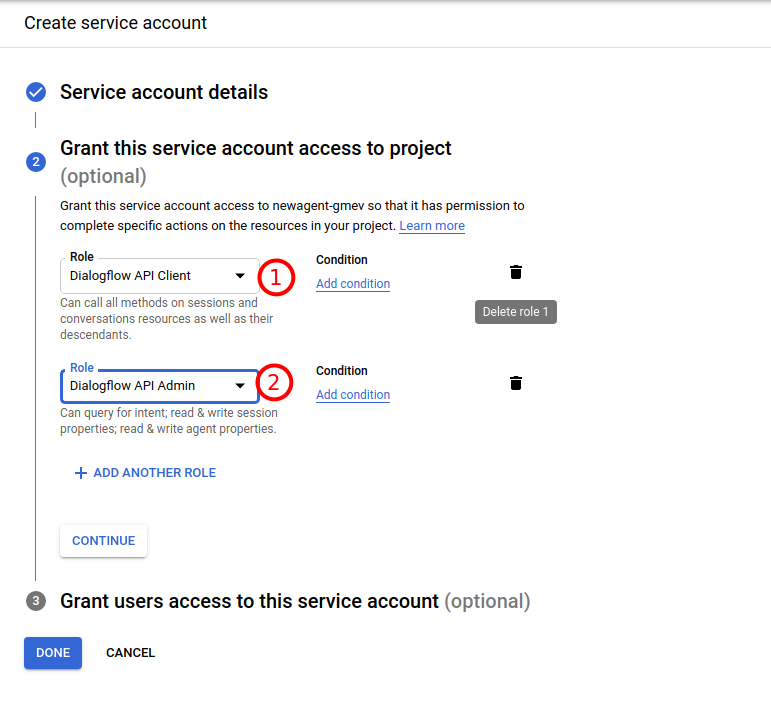This screenshot has width=771, height=711.
Task: Click the DONE button
Action: tap(53, 653)
